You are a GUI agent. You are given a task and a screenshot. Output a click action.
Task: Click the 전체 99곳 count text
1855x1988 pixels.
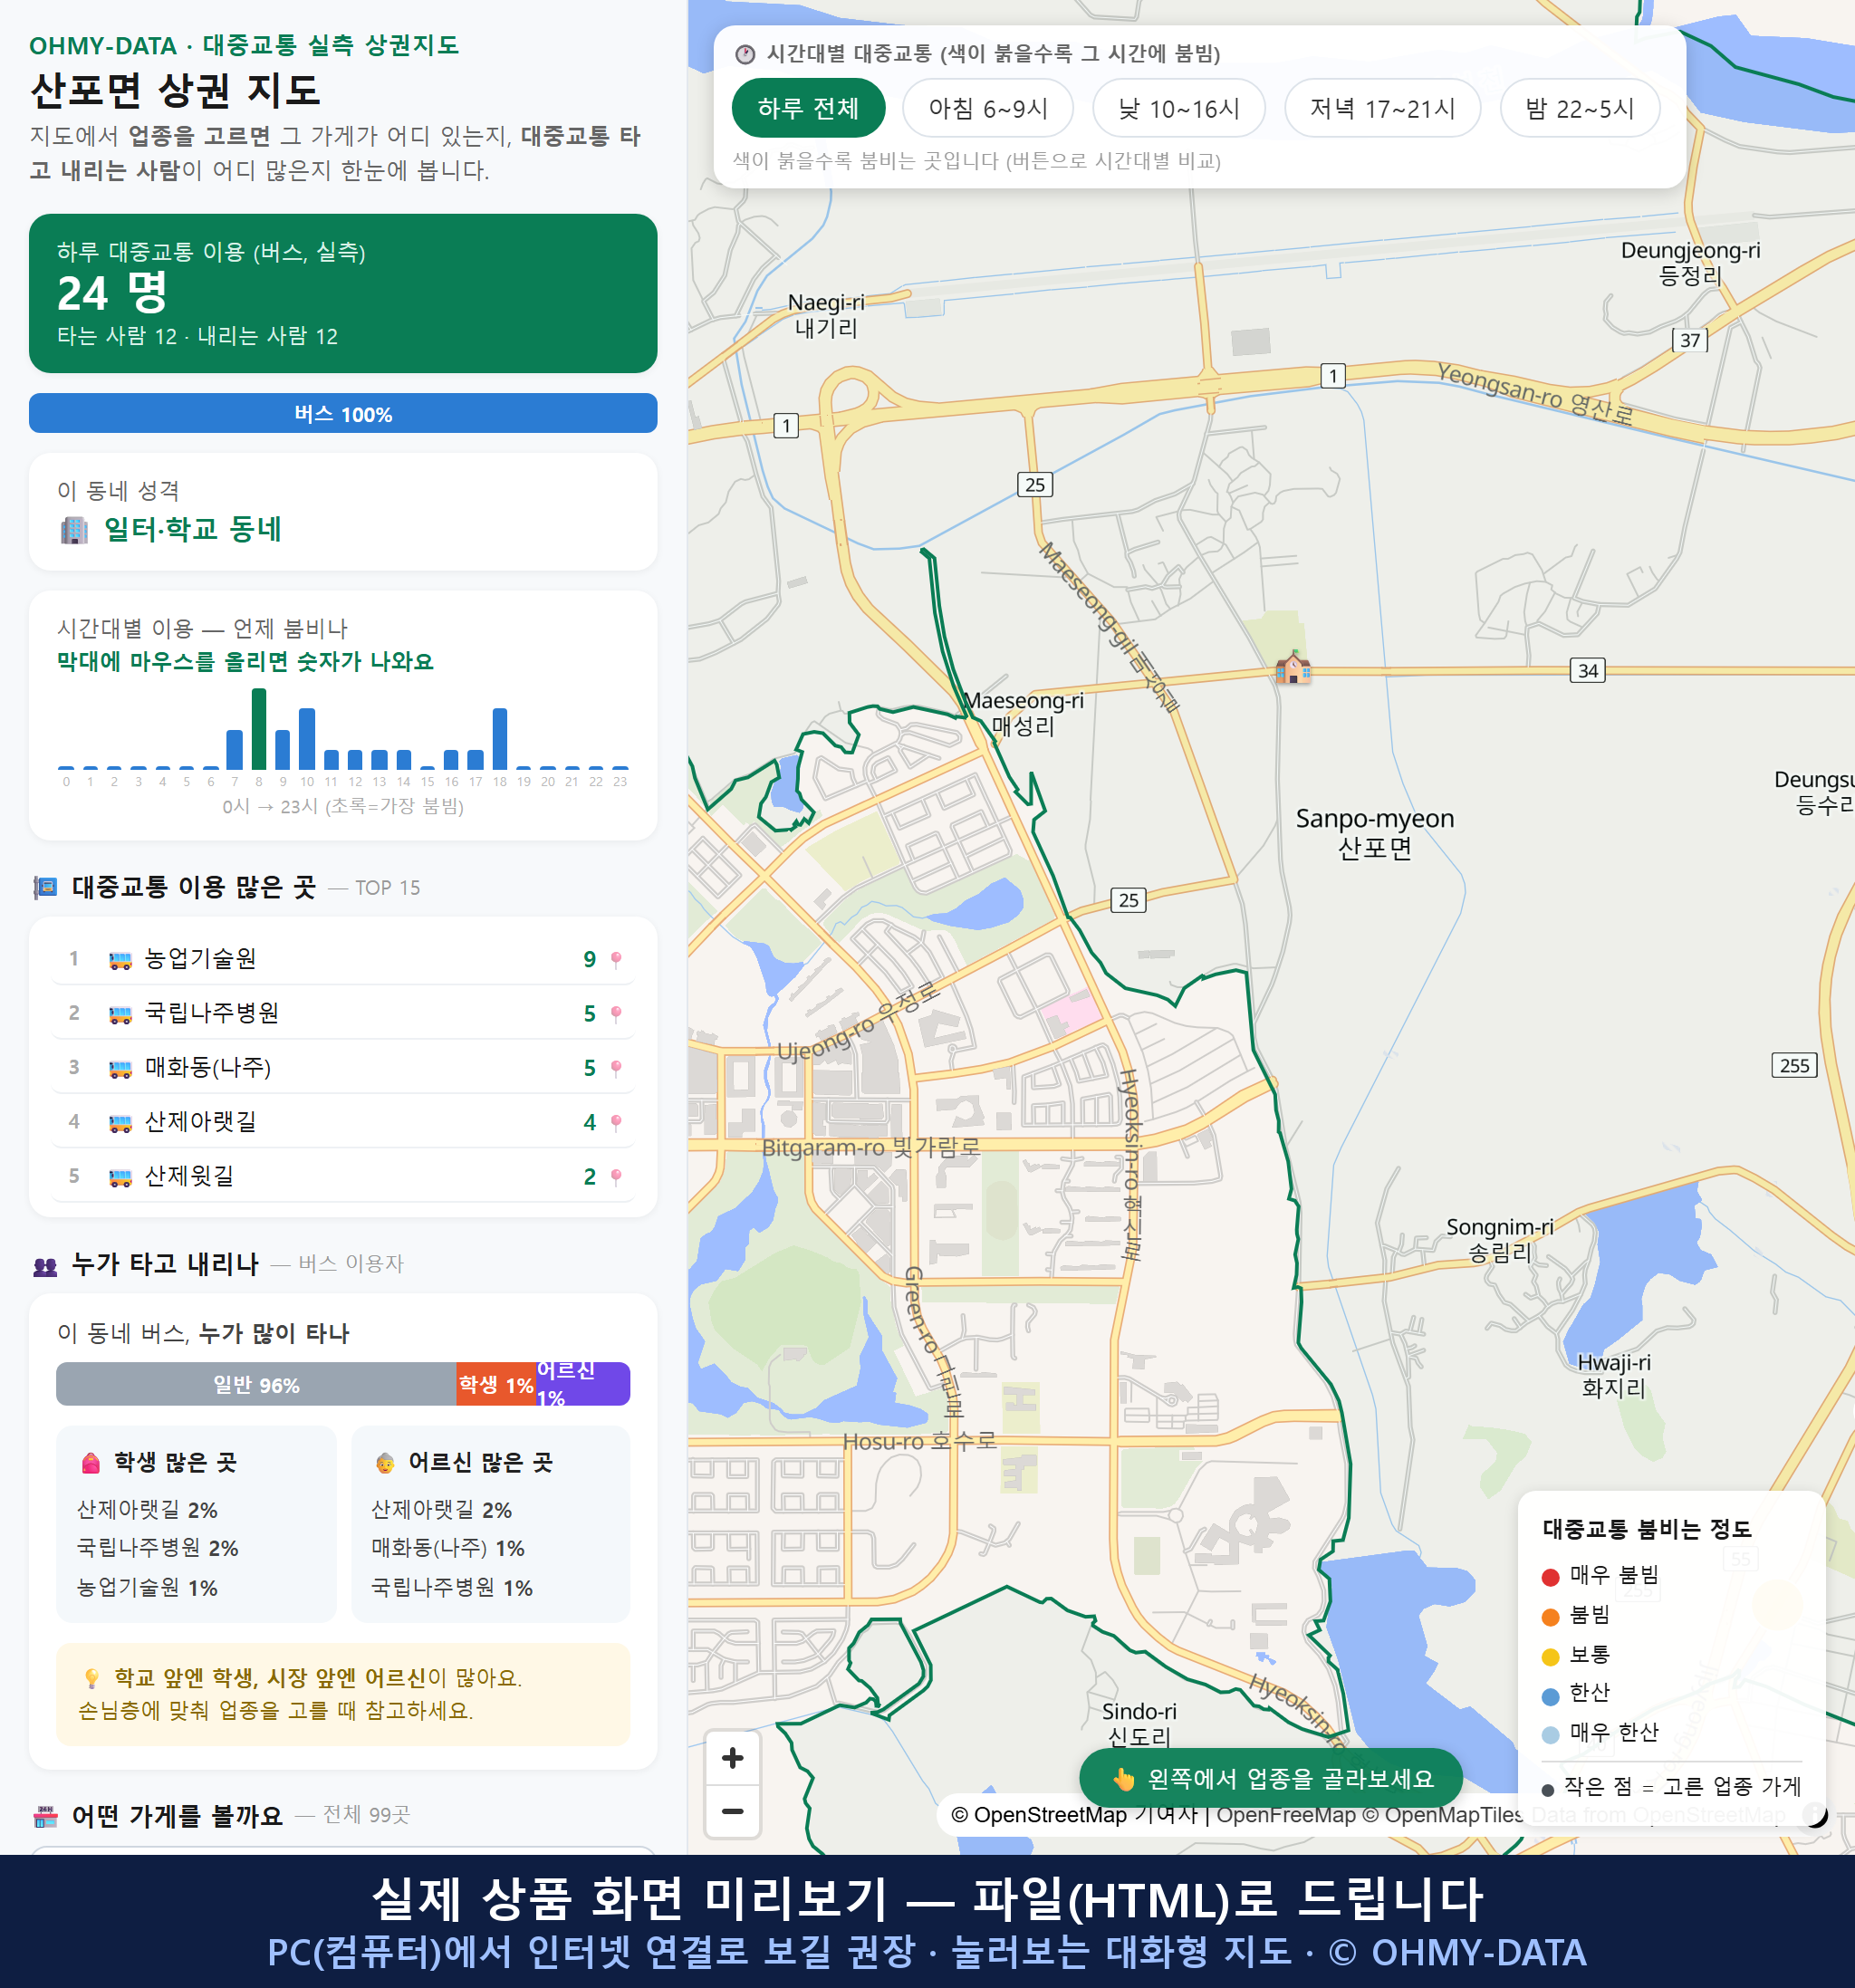(x=366, y=1814)
